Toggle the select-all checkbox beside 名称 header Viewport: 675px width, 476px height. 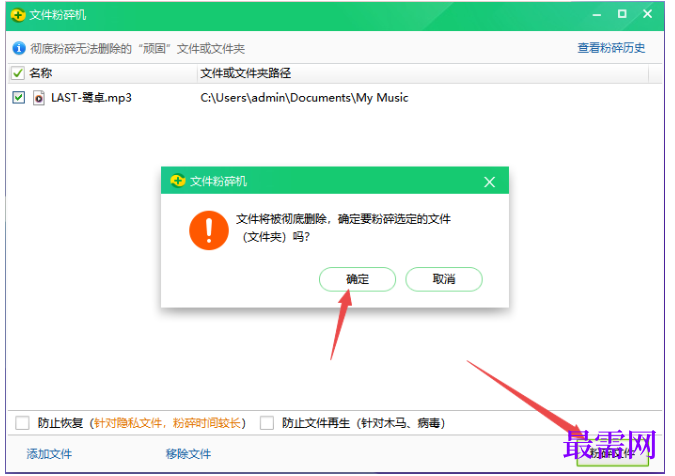point(18,73)
